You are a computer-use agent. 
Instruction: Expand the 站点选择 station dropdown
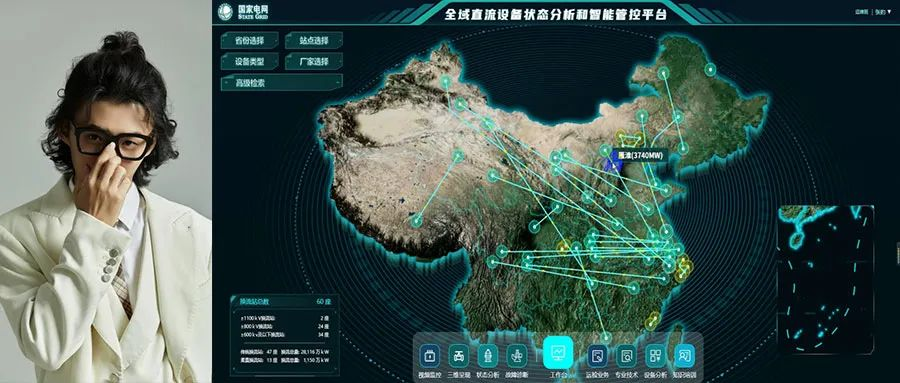(x=314, y=40)
